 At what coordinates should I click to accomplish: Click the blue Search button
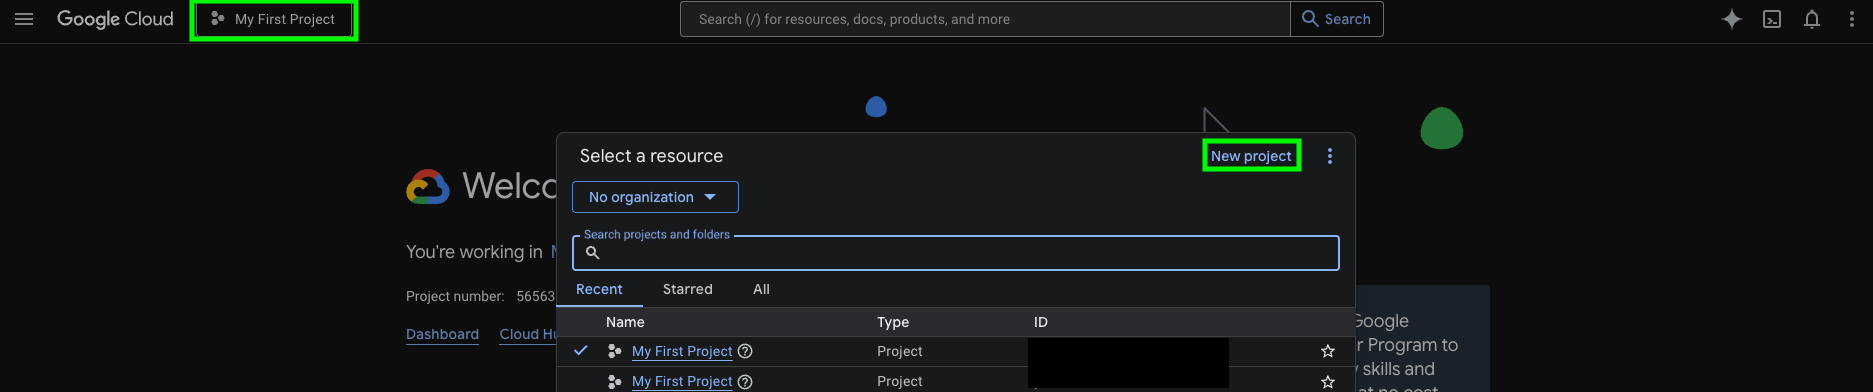pyautogui.click(x=1337, y=19)
